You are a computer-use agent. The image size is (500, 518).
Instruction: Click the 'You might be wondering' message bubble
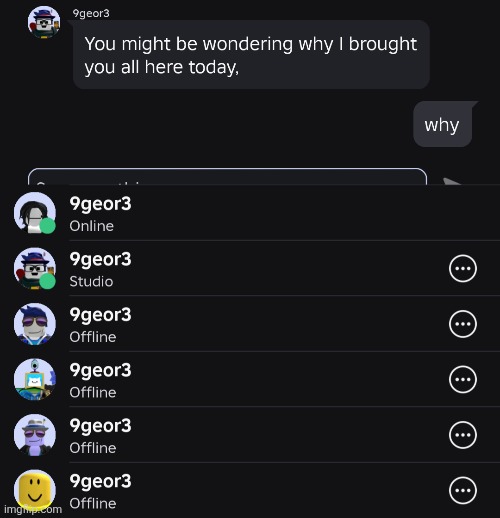251,55
